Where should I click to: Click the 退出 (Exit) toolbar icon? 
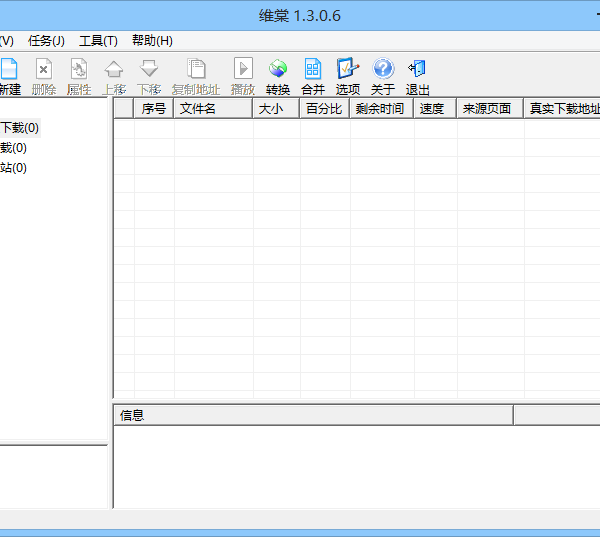(417, 69)
